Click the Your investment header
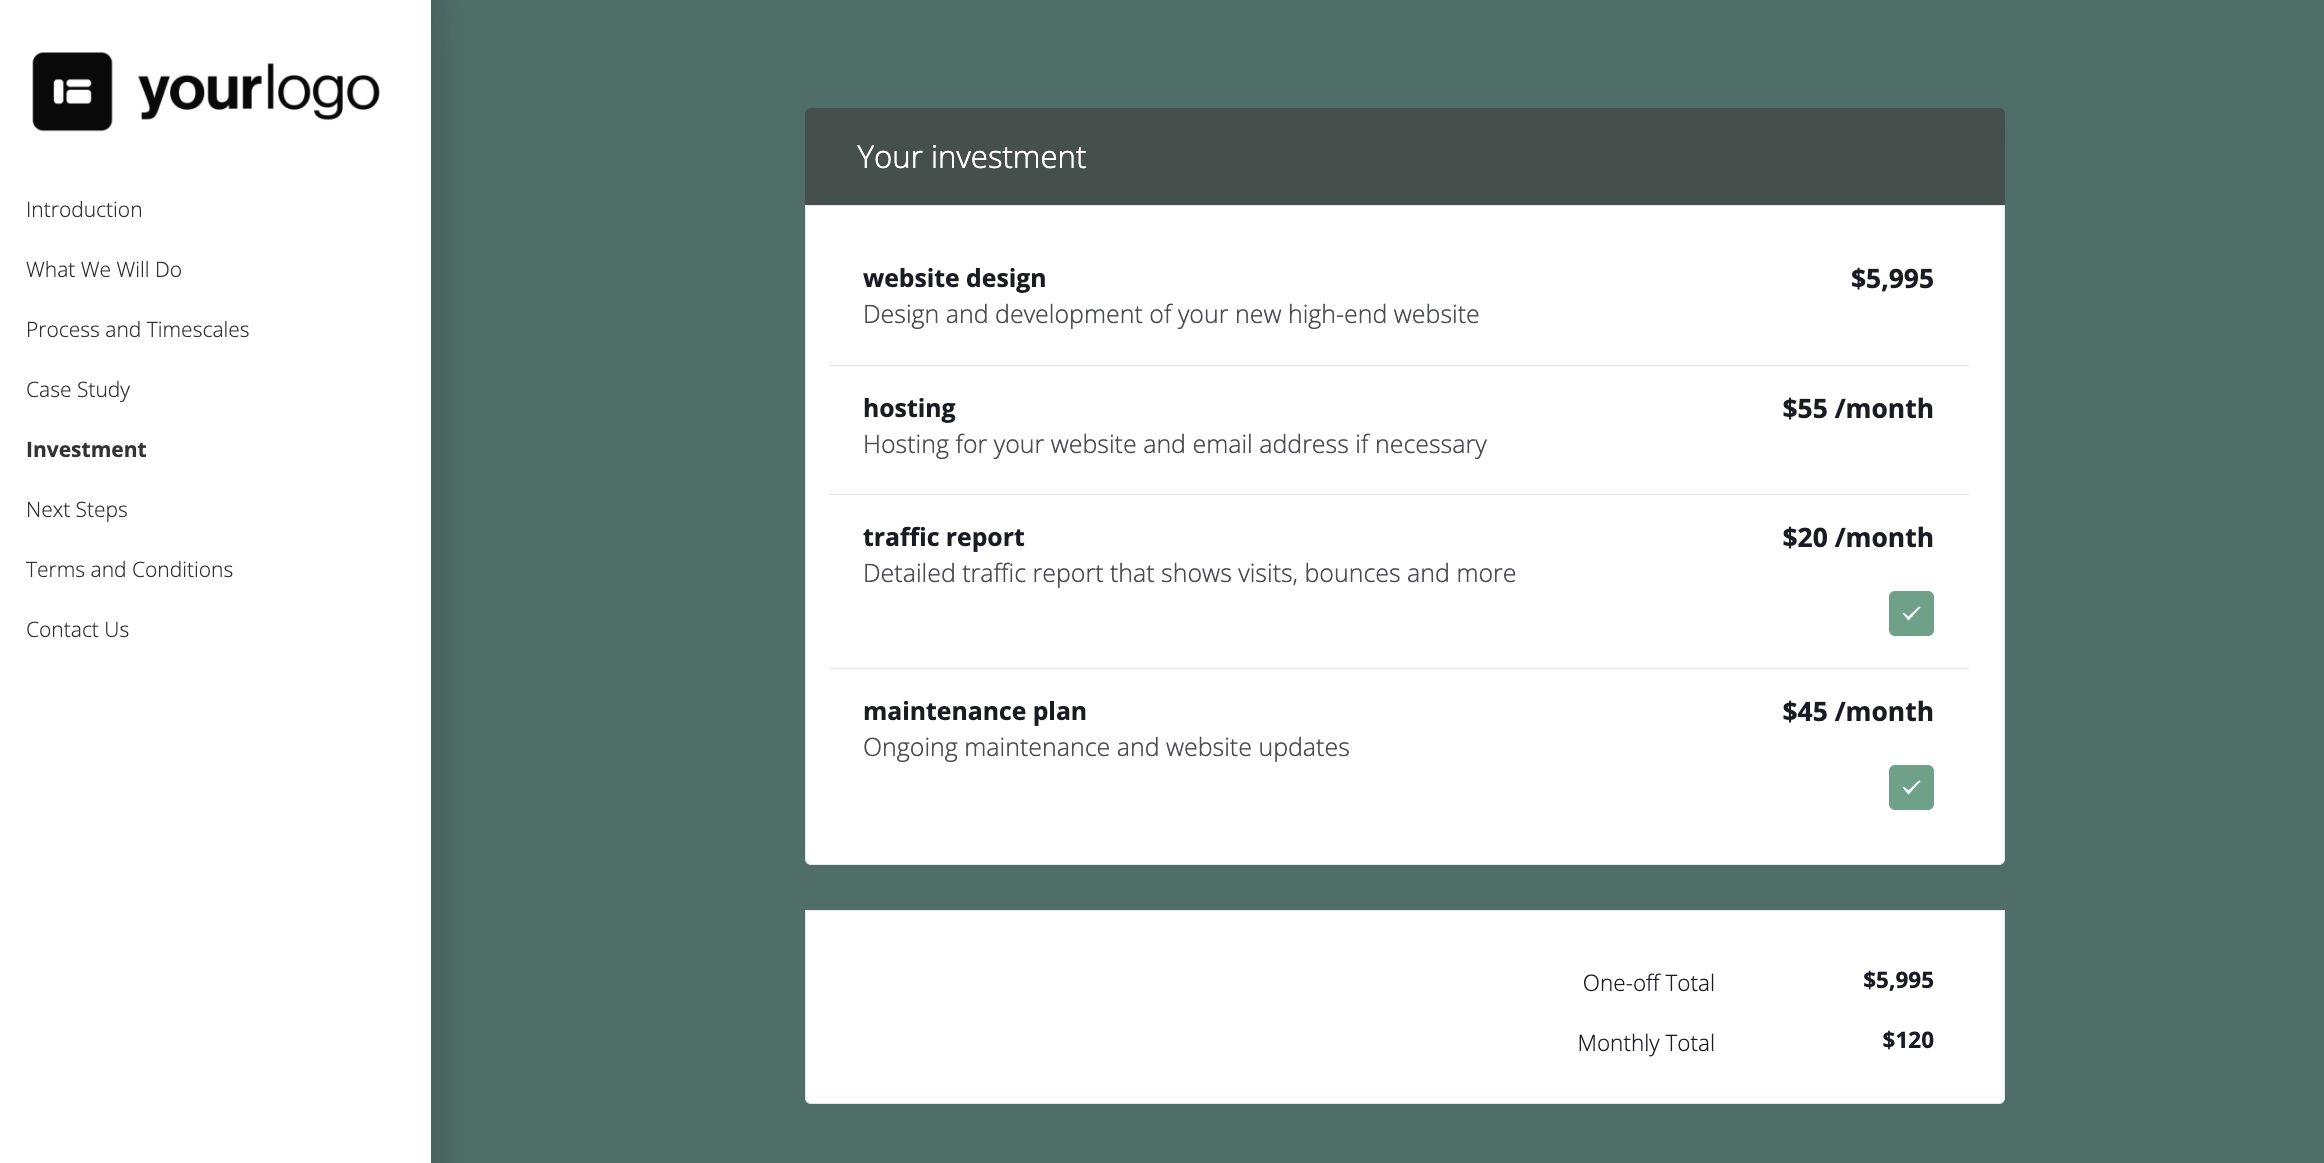This screenshot has height=1163, width=2324. (971, 157)
